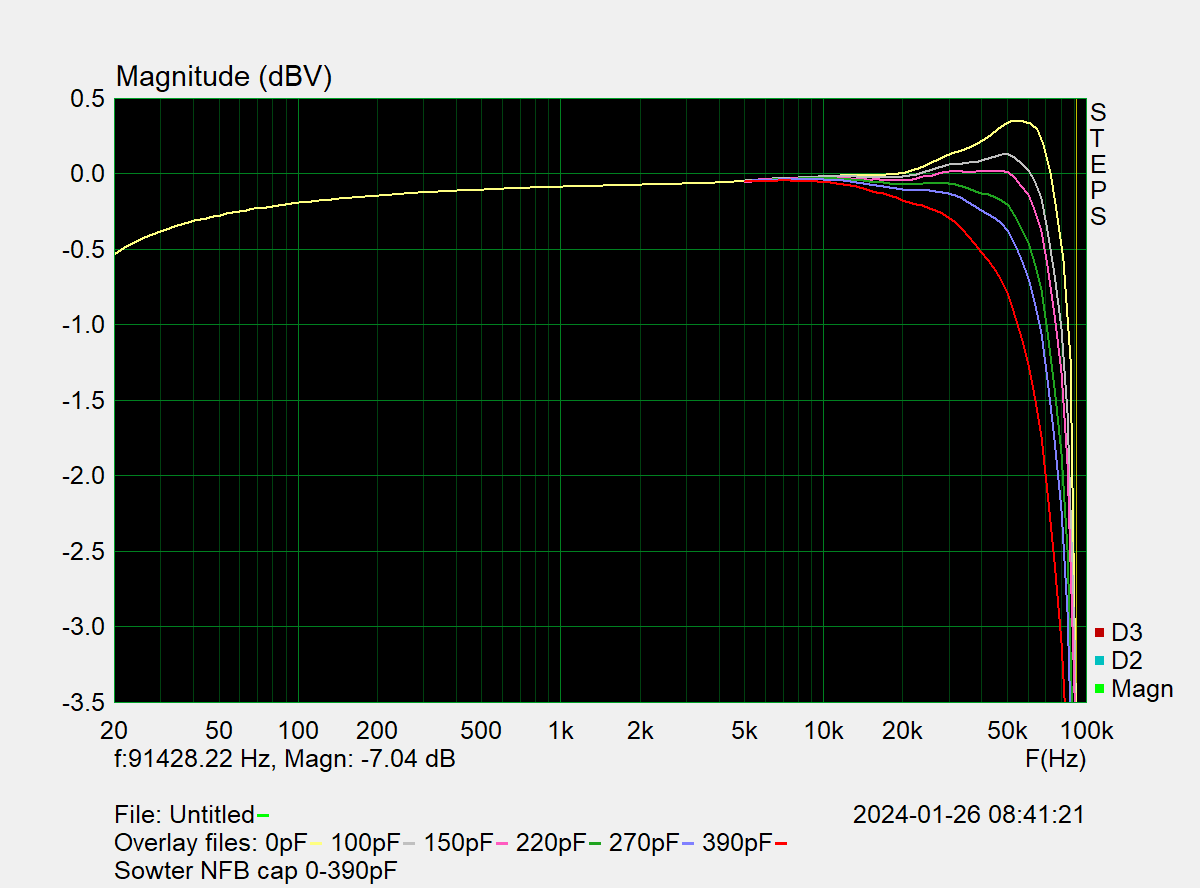The image size is (1200, 888).
Task: Click the green Magn legend marker
Action: 1098,688
